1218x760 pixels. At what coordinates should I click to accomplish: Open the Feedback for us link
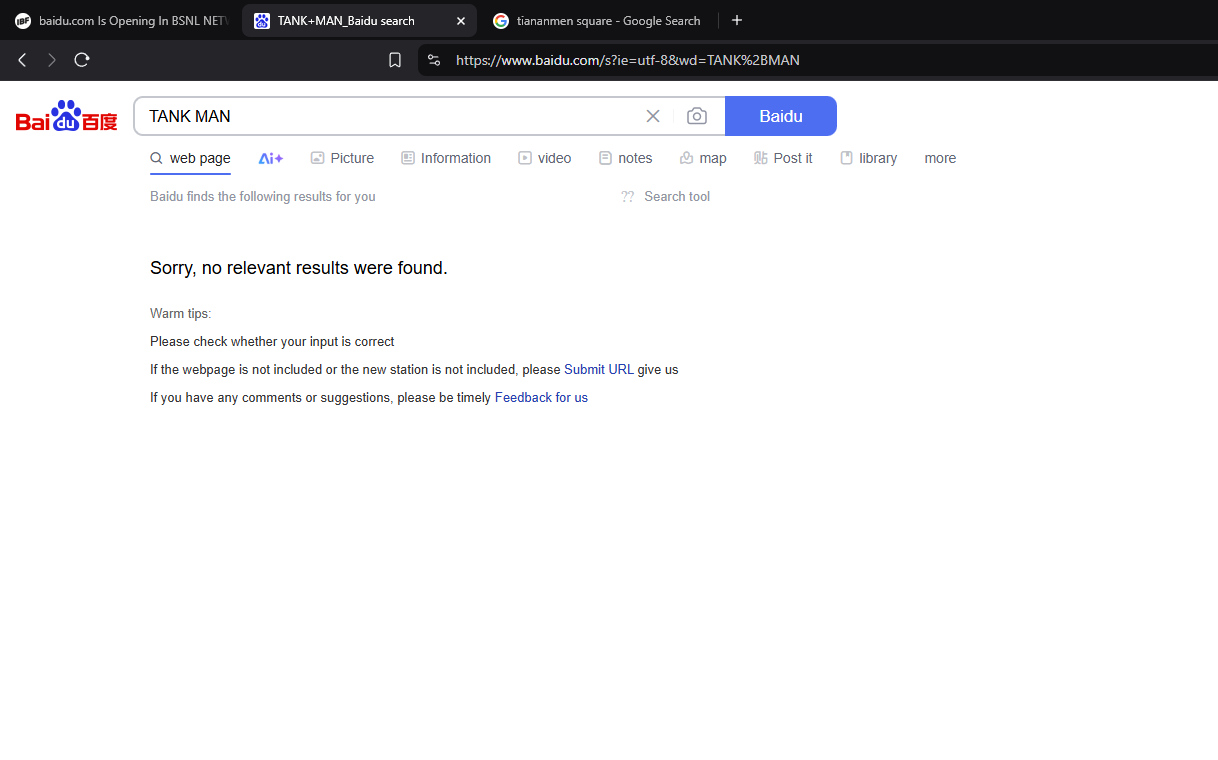click(x=541, y=397)
